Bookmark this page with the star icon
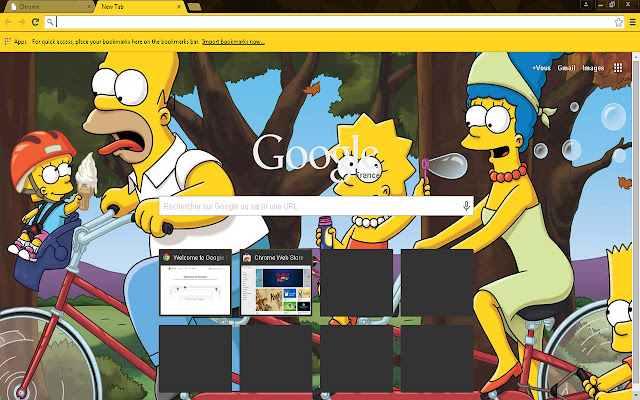This screenshot has height=400, width=640. pyautogui.click(x=619, y=22)
